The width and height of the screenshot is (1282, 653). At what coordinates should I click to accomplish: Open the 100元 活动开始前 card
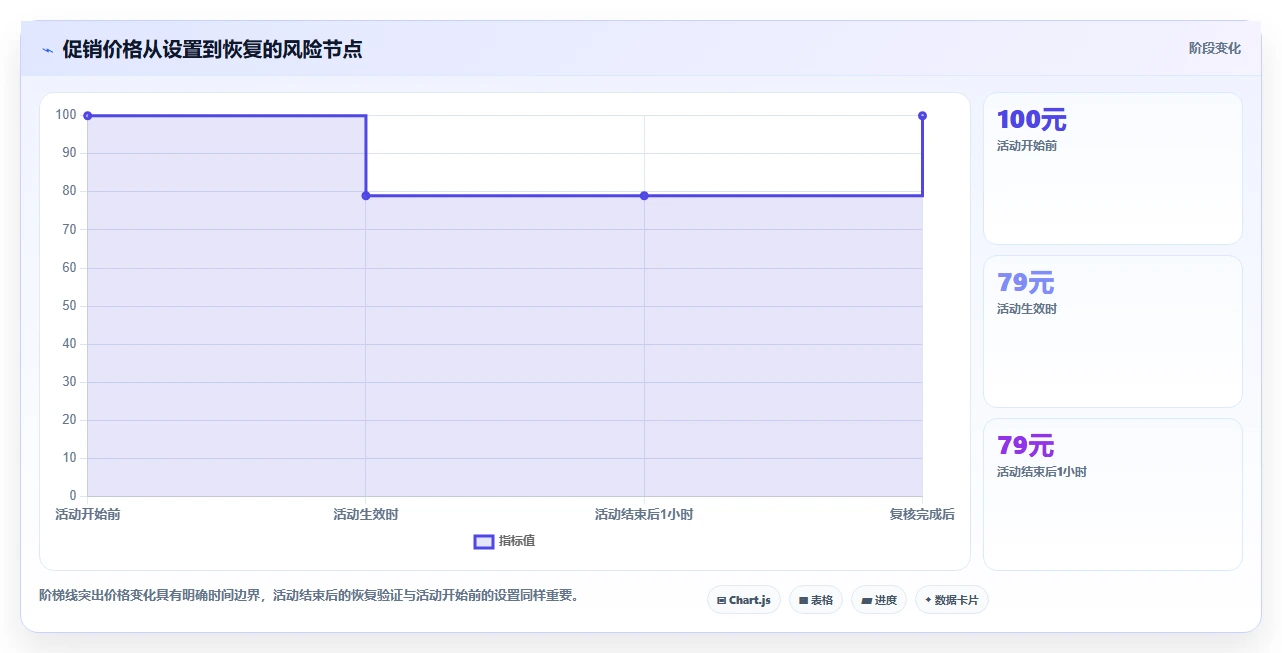1113,169
